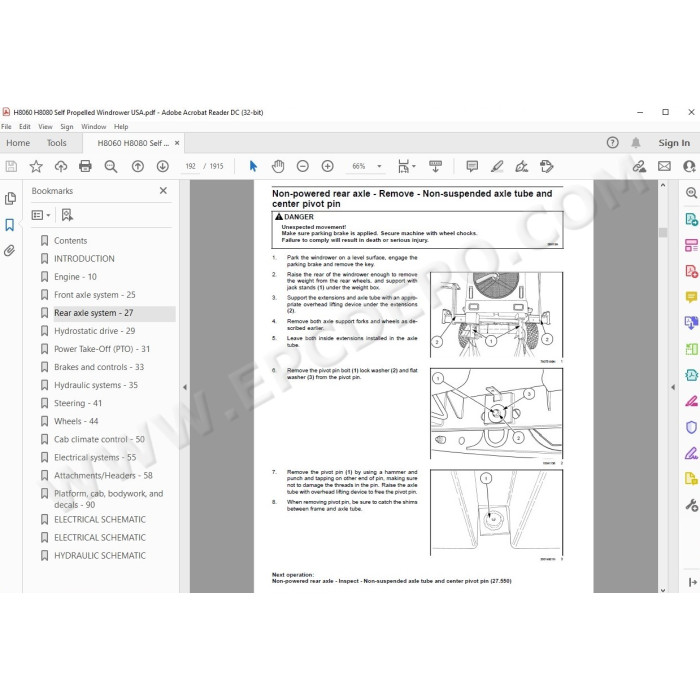Open Hydrostatic drive - 29 bookmark

pyautogui.click(x=95, y=331)
